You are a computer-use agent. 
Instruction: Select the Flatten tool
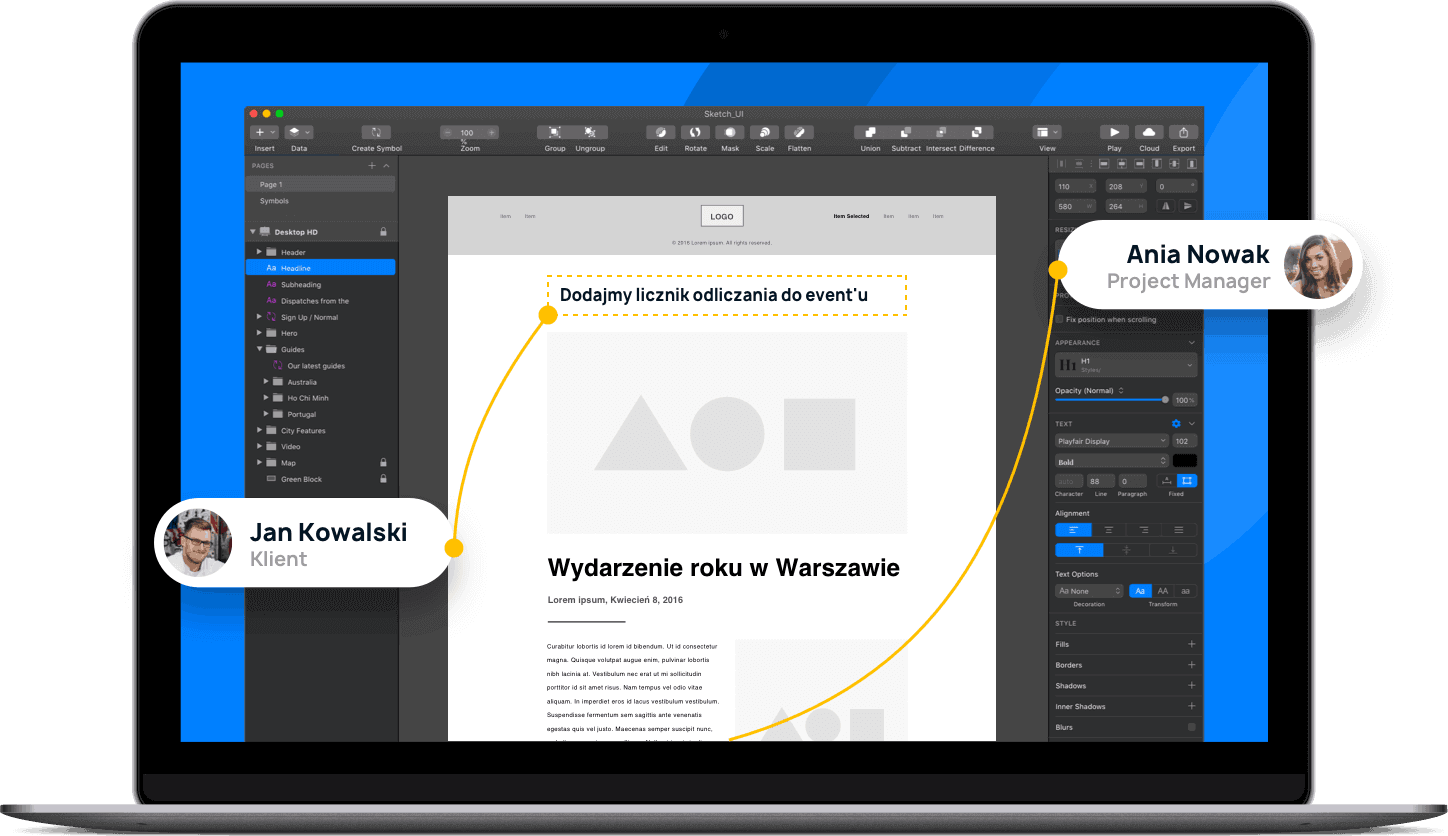pyautogui.click(x=799, y=132)
